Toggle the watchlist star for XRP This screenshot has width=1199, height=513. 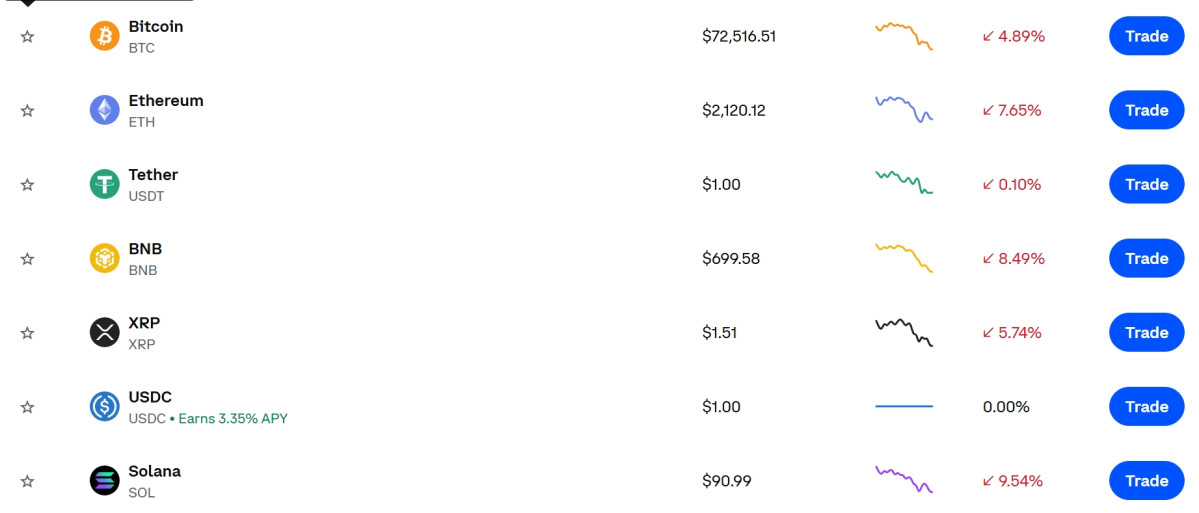[x=28, y=333]
